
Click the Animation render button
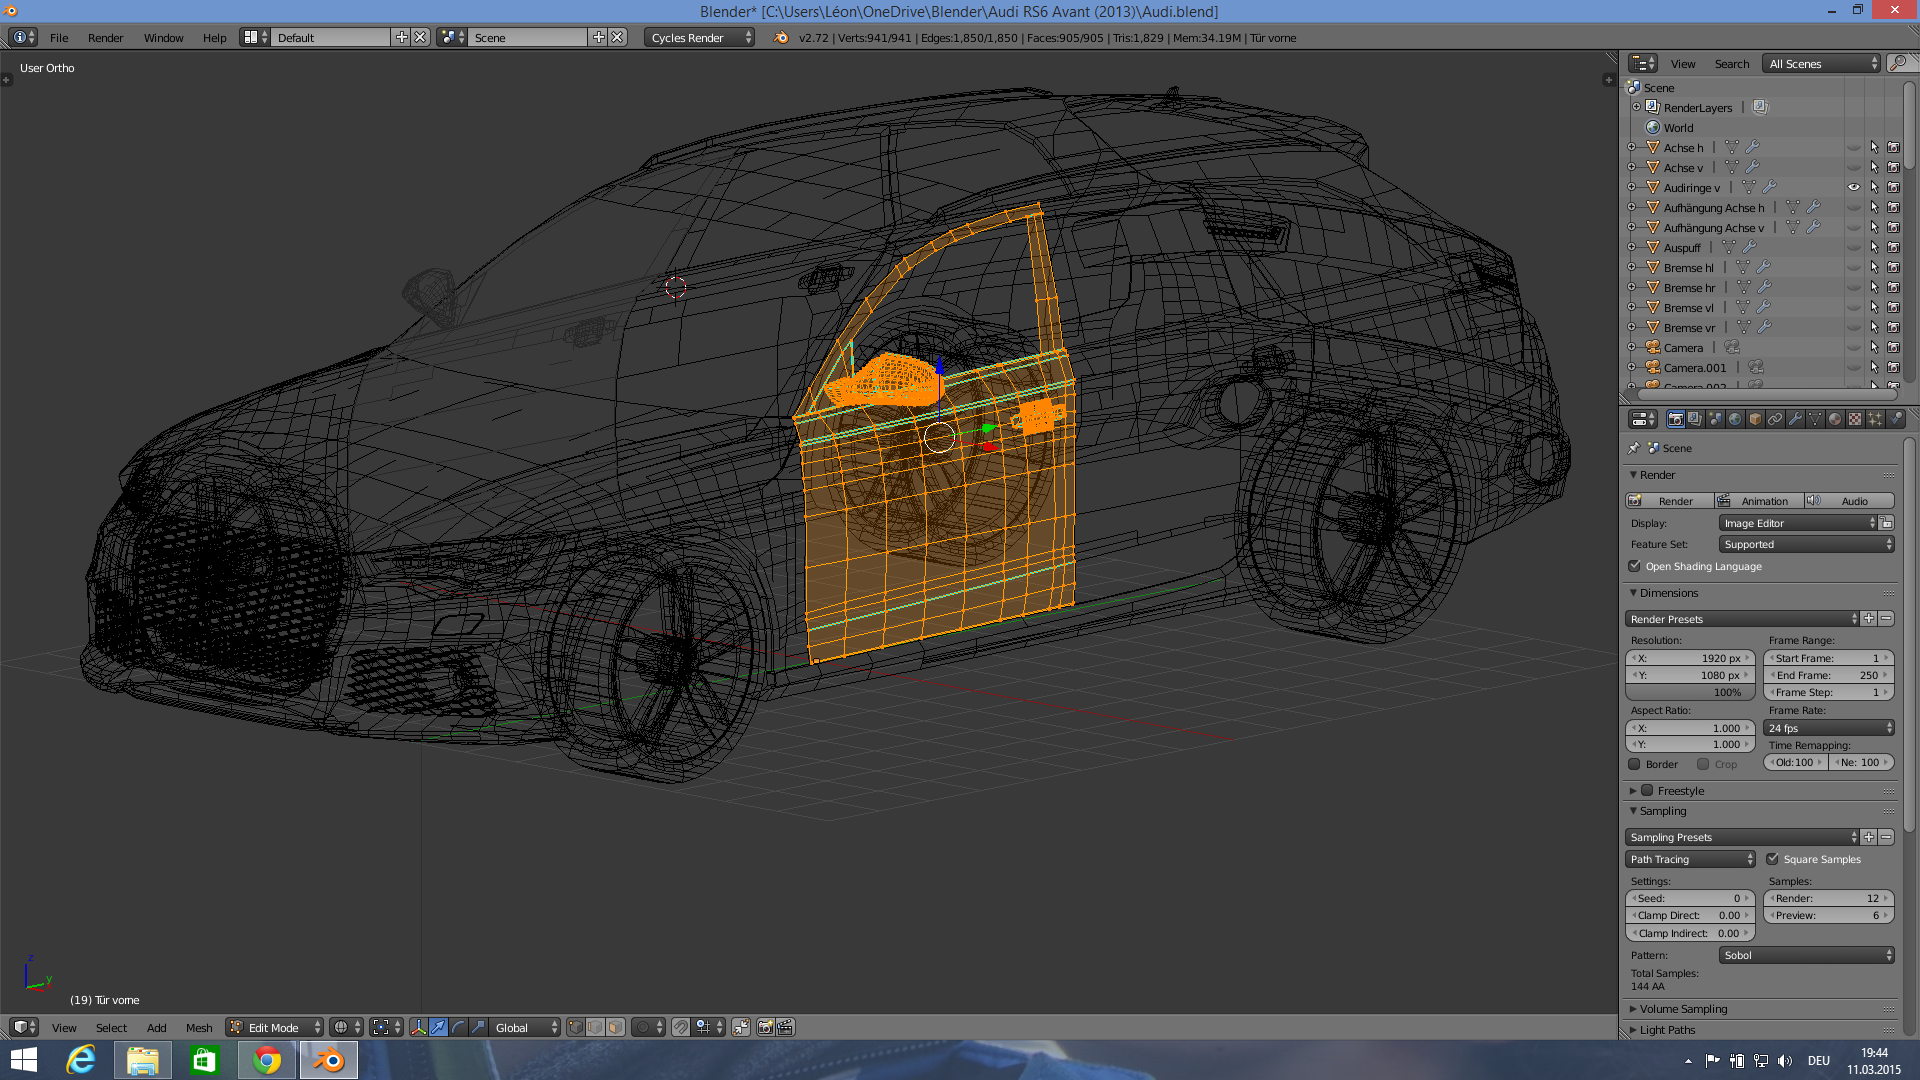[x=1759, y=501]
